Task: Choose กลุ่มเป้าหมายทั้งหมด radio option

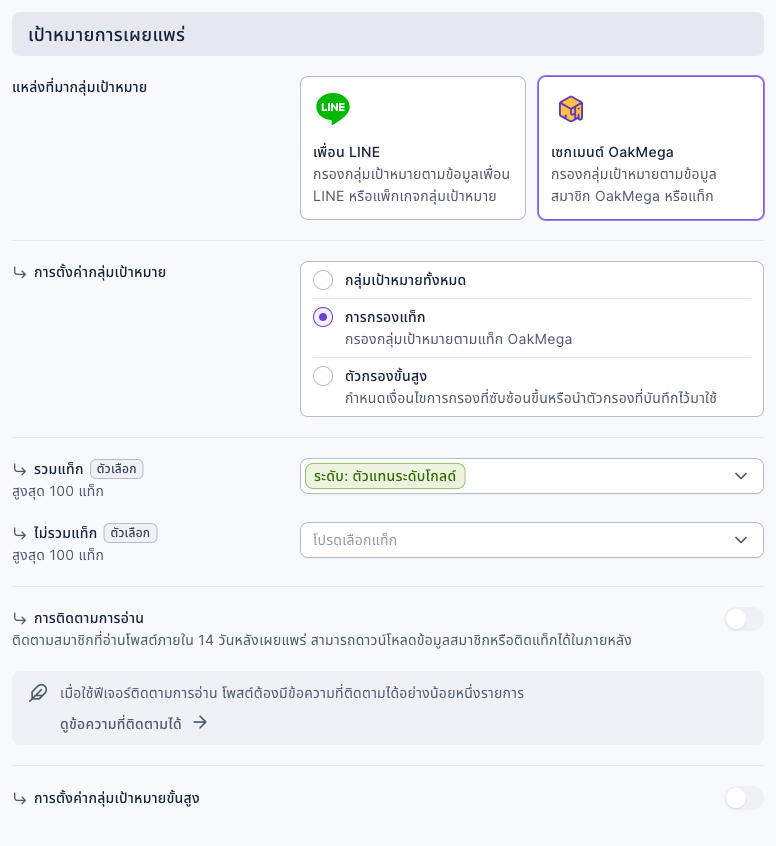Action: [x=323, y=280]
